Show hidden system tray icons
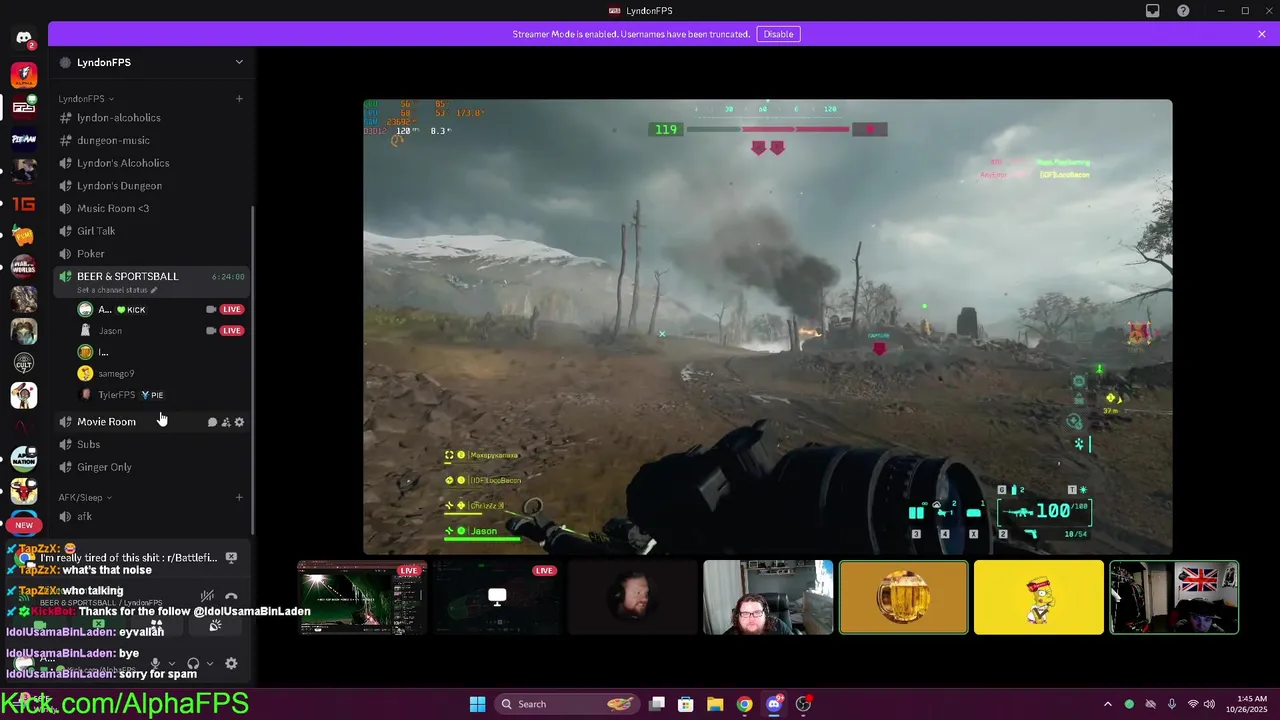The image size is (1280, 720). click(x=1107, y=704)
